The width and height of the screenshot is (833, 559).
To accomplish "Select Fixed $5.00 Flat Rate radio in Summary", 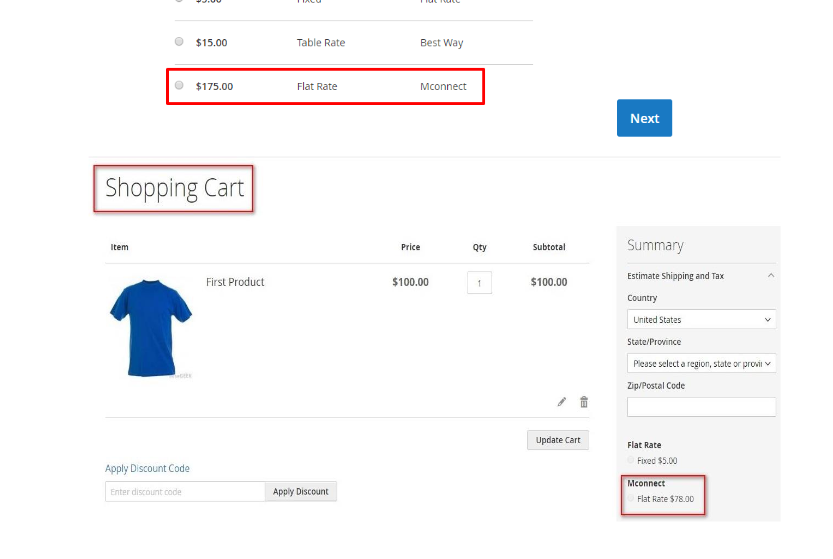I will pyautogui.click(x=631, y=460).
